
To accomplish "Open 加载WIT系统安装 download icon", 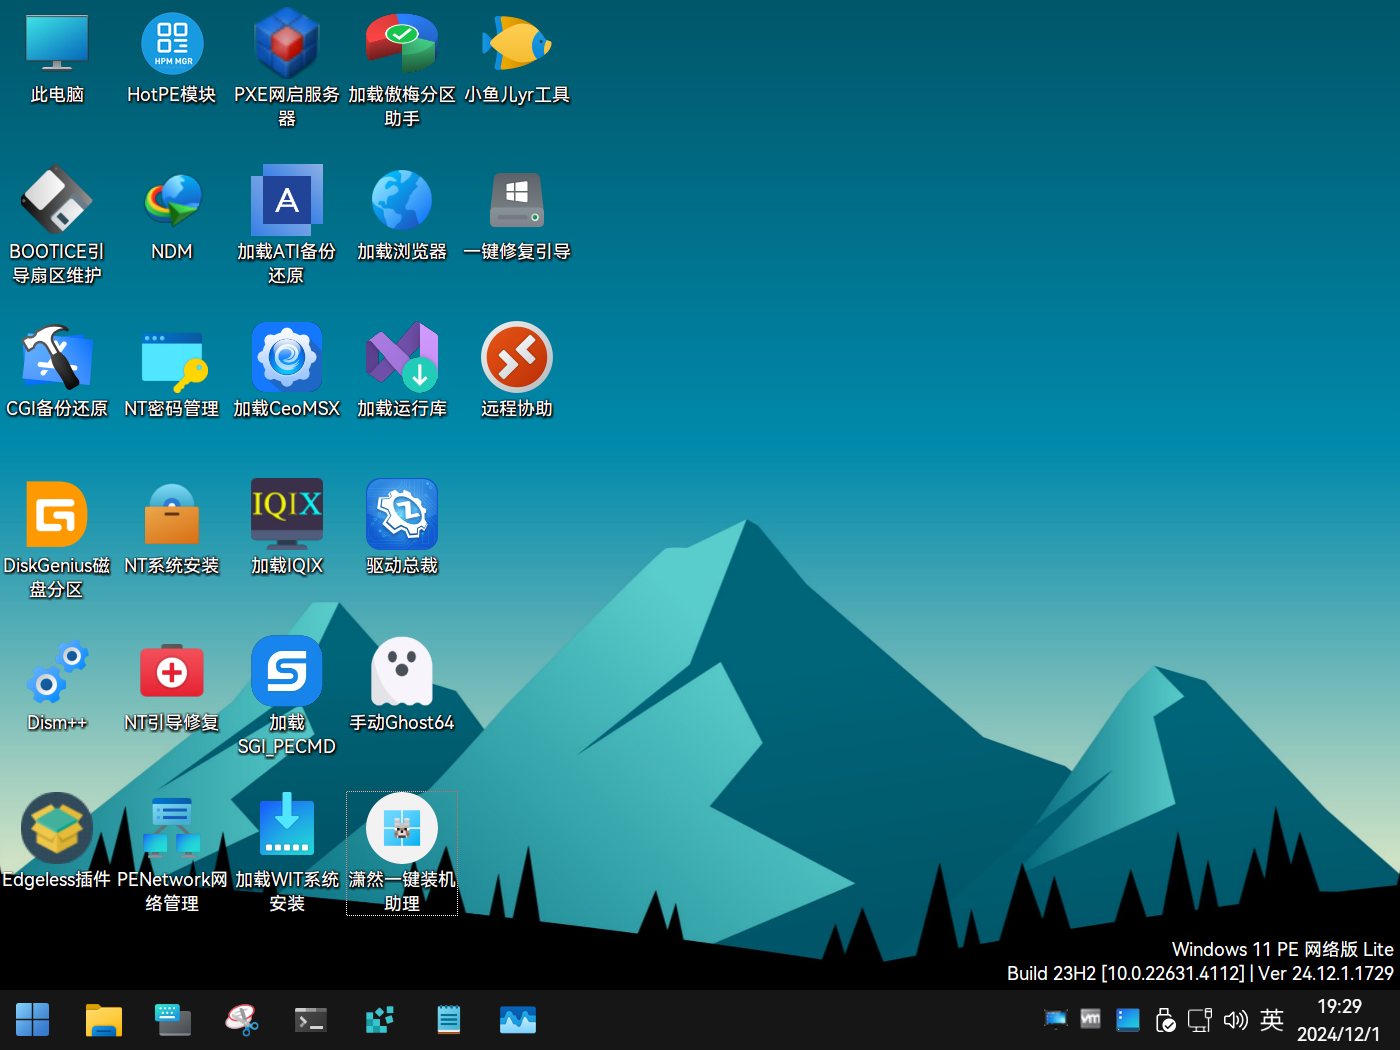I will point(287,853).
